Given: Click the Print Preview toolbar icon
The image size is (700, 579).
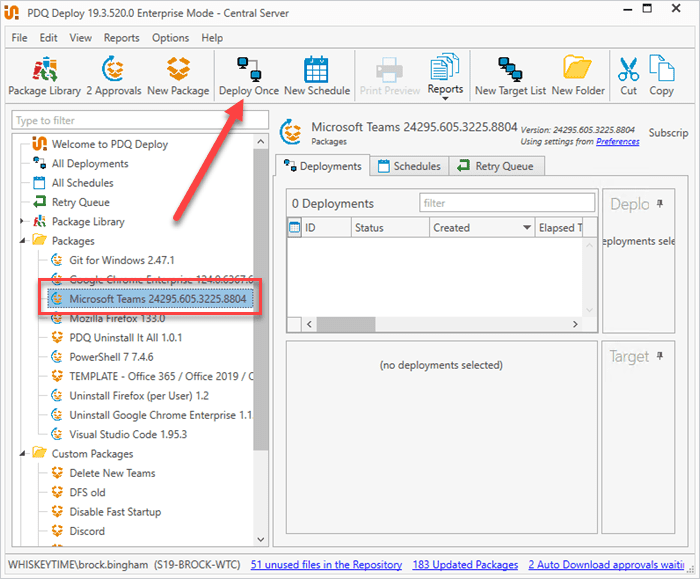Looking at the screenshot, I should pos(390,76).
